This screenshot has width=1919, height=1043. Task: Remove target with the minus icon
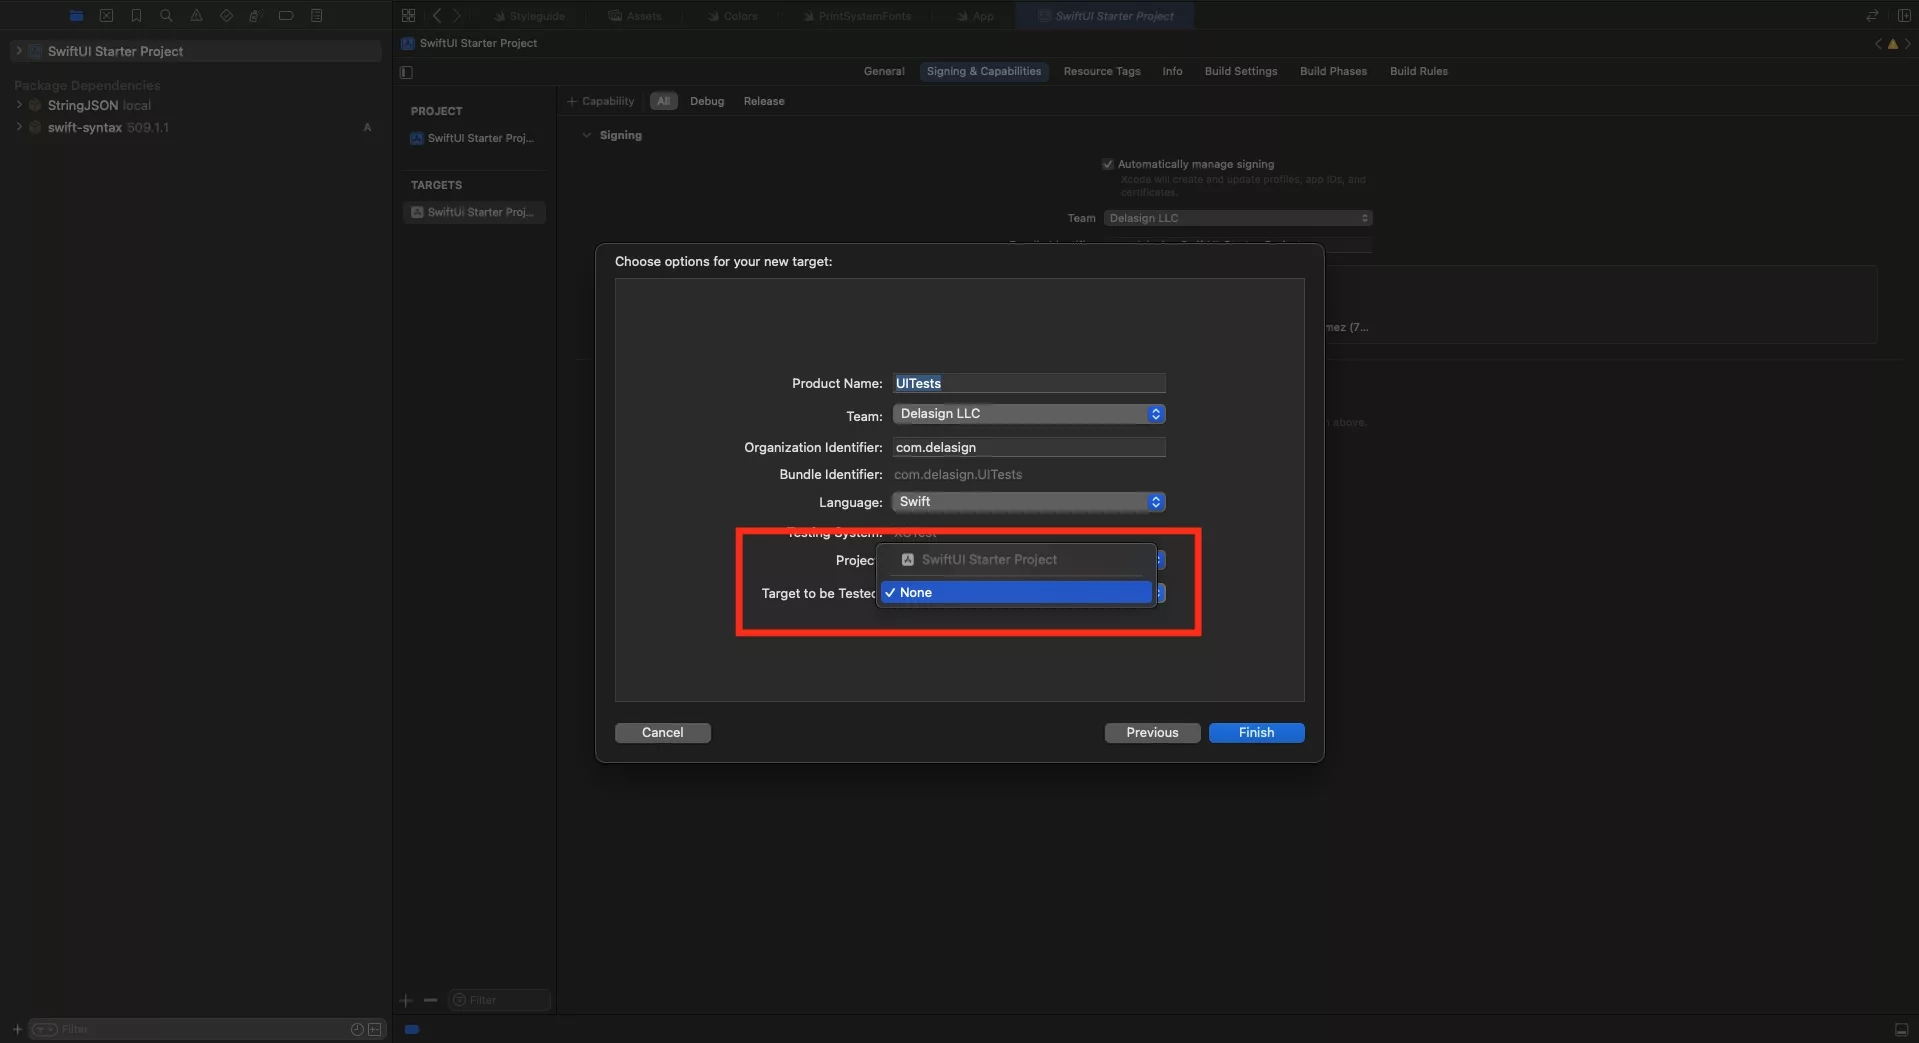tap(430, 1000)
